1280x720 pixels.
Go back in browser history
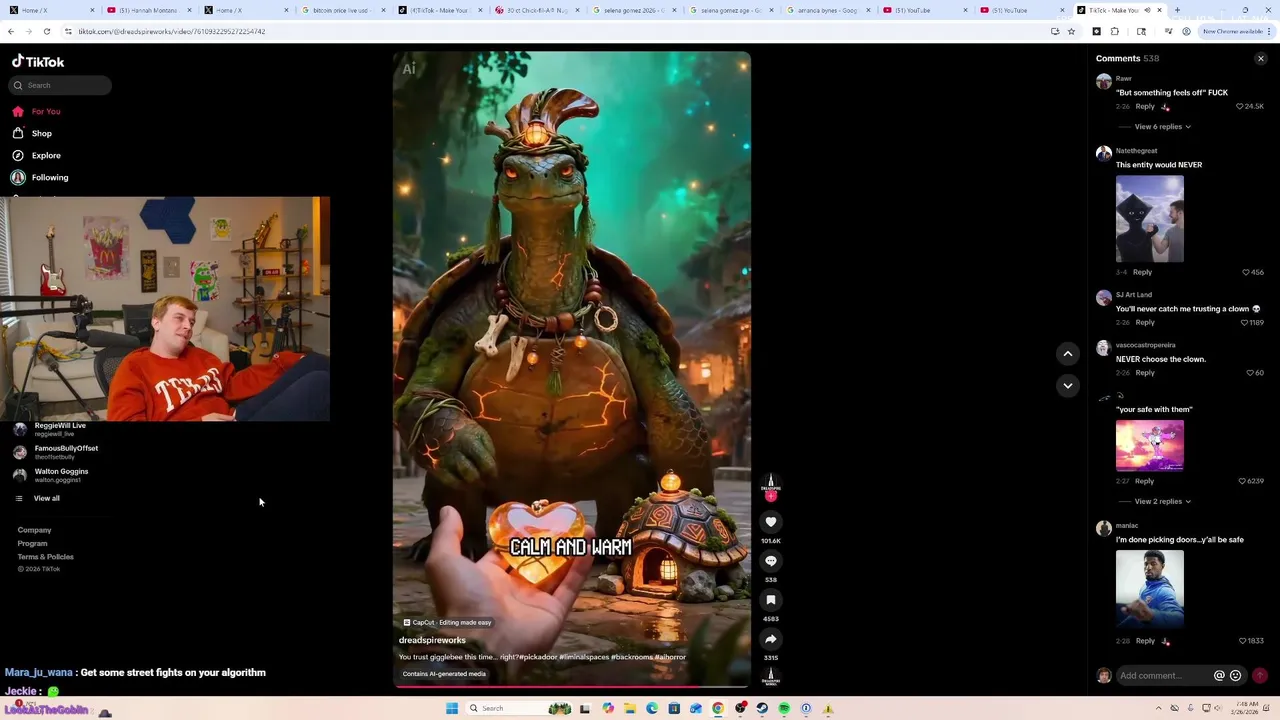11,31
